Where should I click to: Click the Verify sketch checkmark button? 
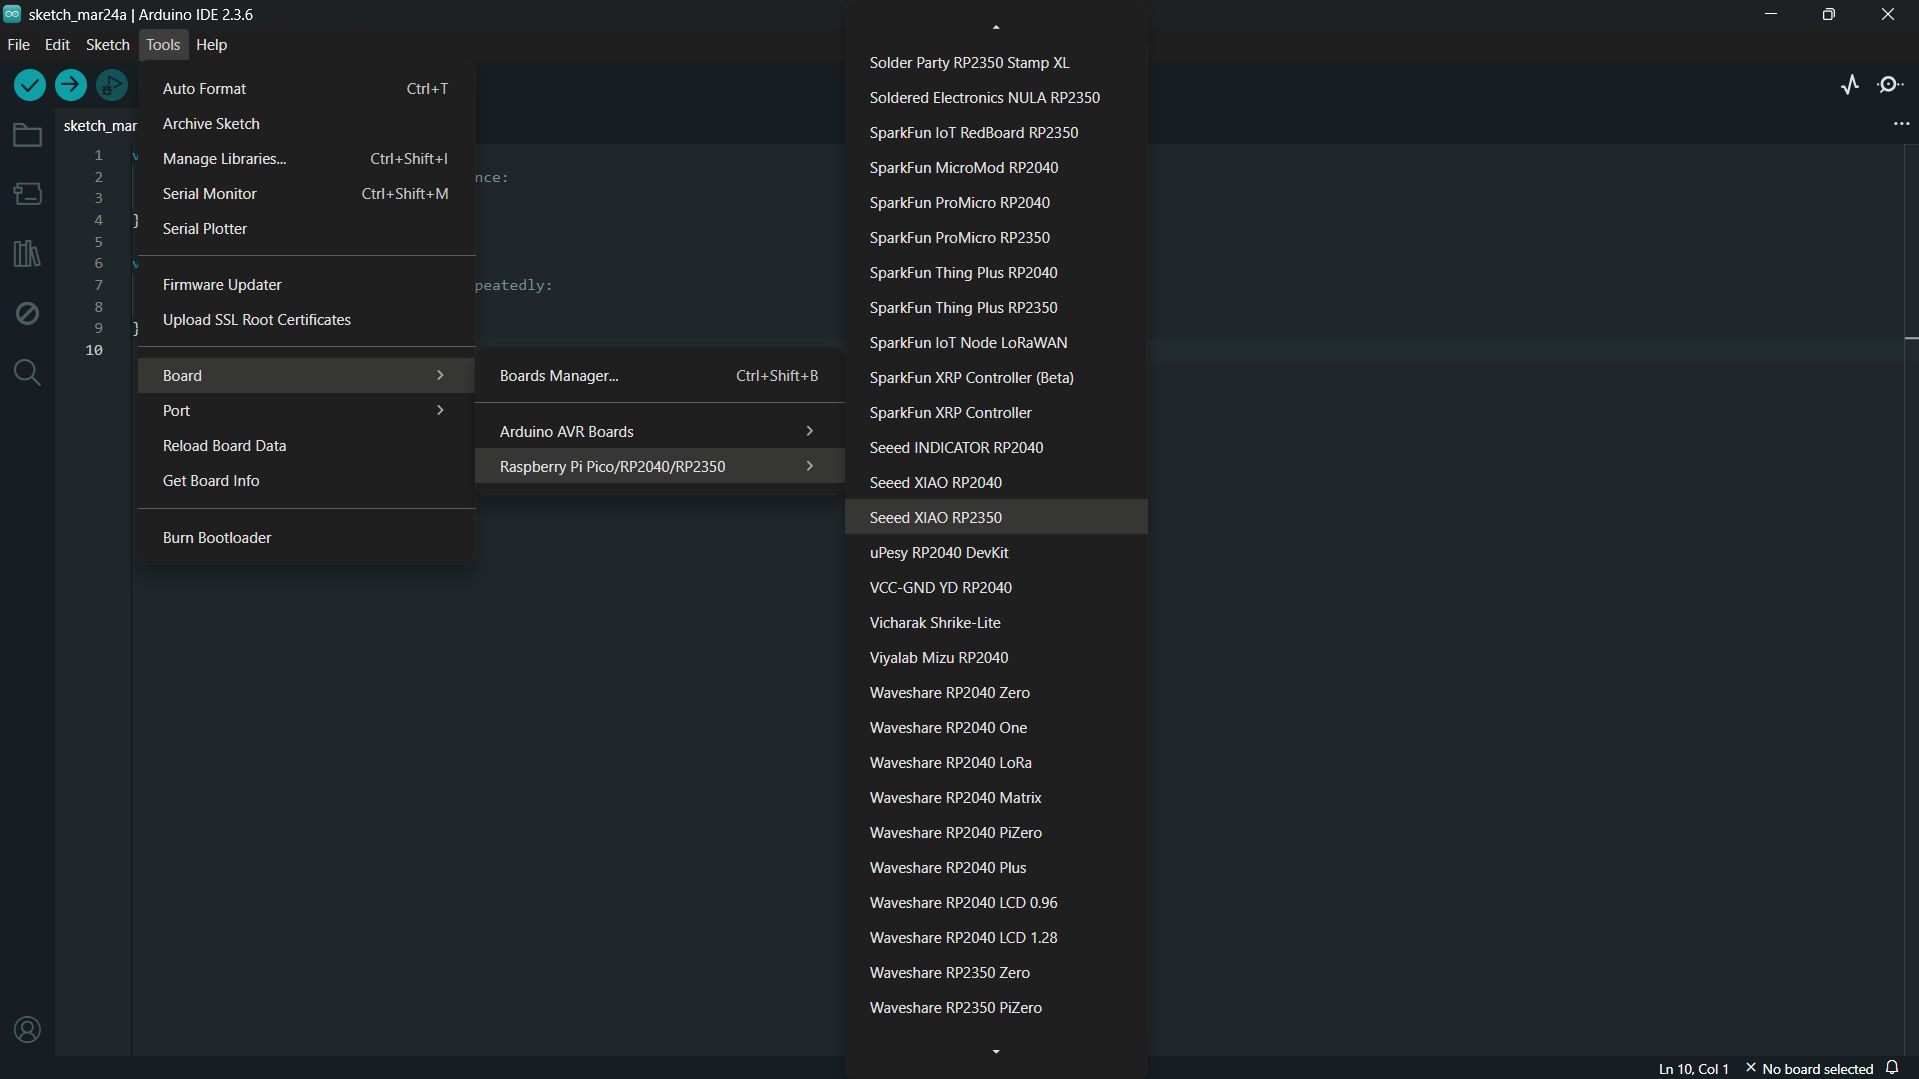[x=30, y=85]
